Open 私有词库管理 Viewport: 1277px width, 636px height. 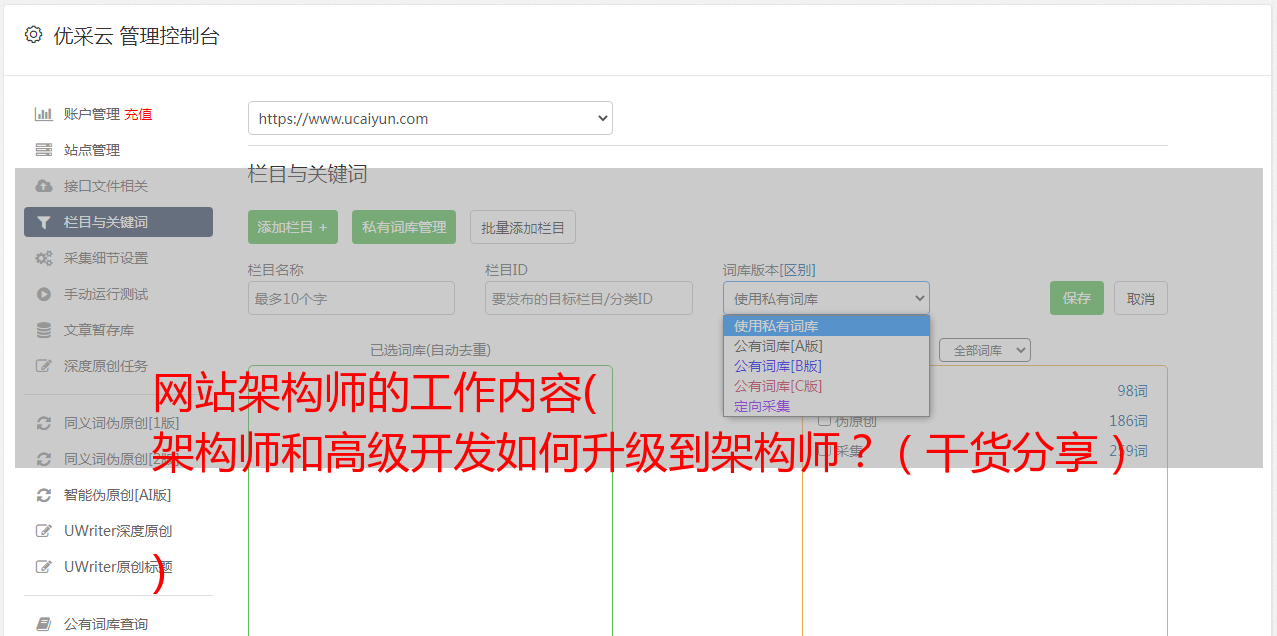click(404, 227)
